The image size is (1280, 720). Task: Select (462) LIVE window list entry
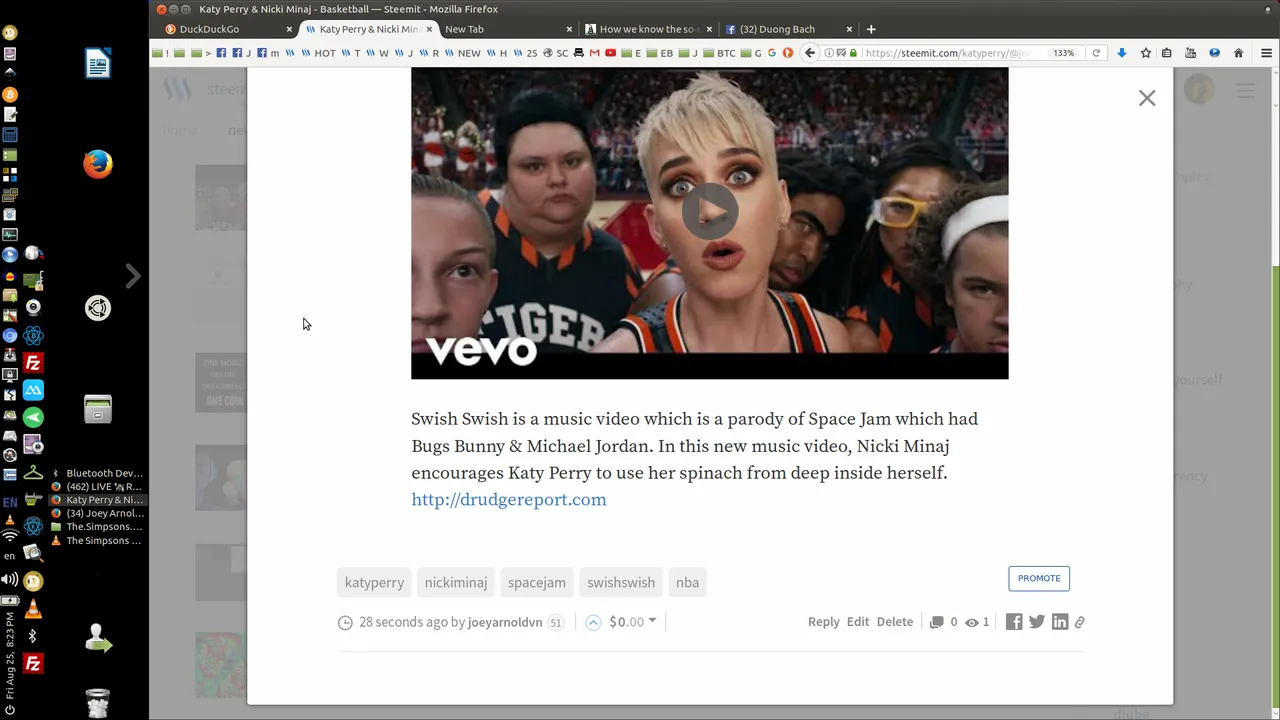[96, 486]
